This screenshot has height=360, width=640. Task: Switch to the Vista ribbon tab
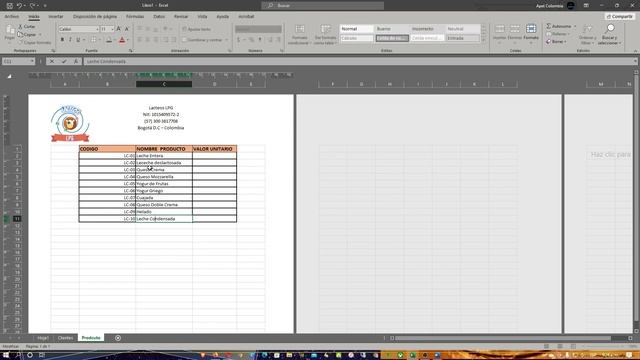pos(202,17)
